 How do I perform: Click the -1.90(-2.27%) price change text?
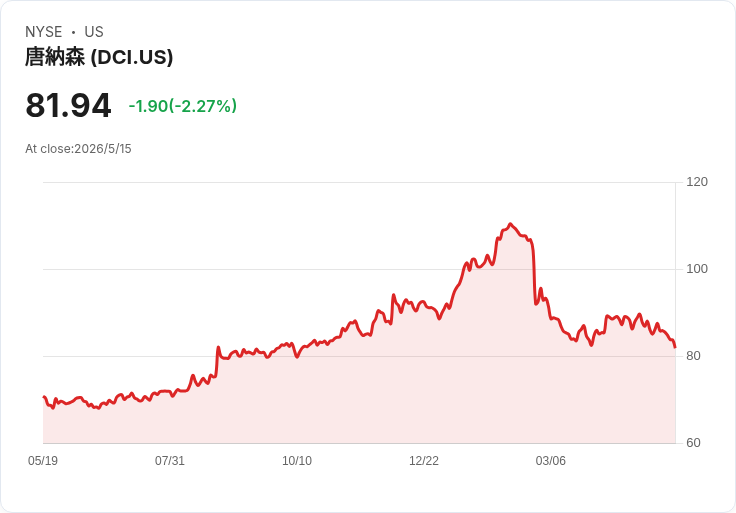pos(183,106)
